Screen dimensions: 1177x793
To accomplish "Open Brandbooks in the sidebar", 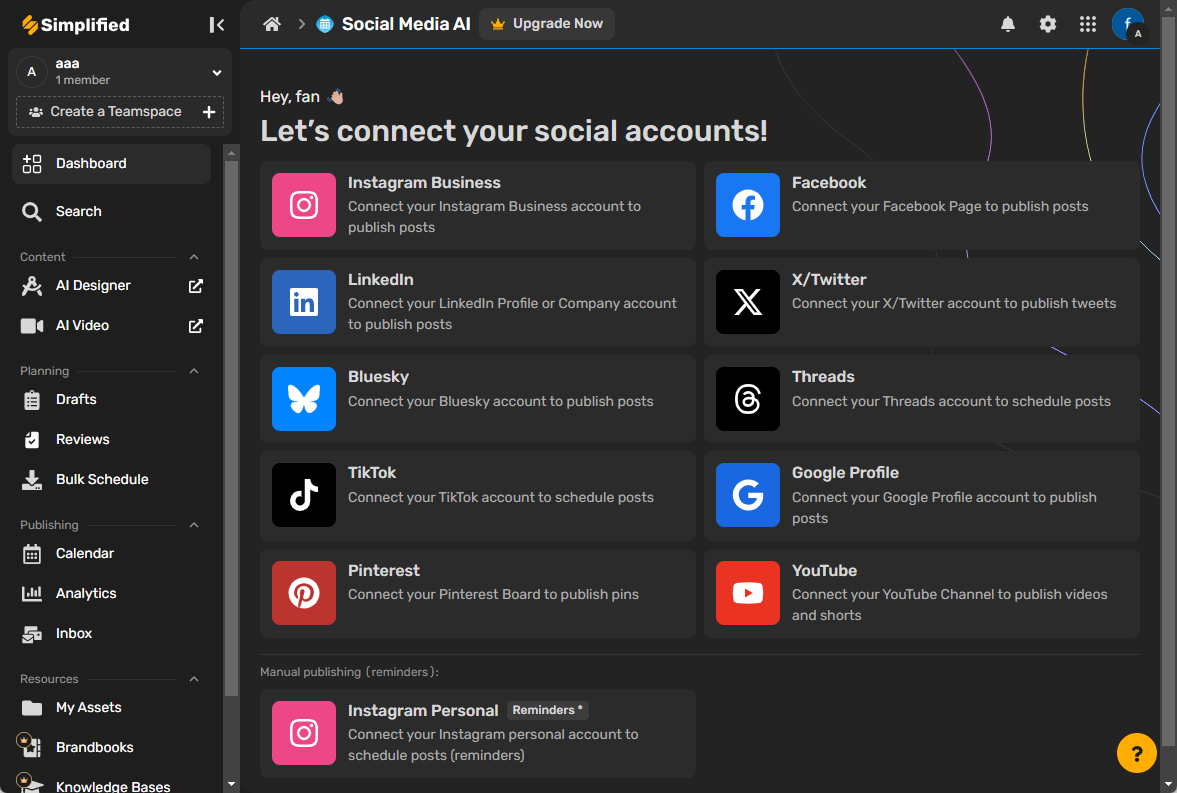I will pyautogui.click(x=111, y=747).
